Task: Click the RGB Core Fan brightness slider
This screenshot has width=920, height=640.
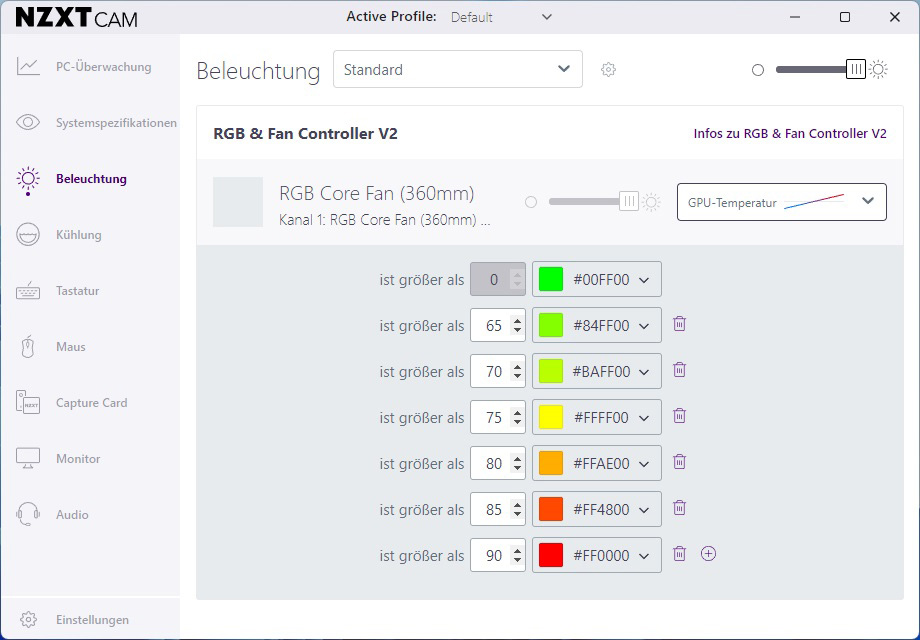Action: click(x=594, y=202)
